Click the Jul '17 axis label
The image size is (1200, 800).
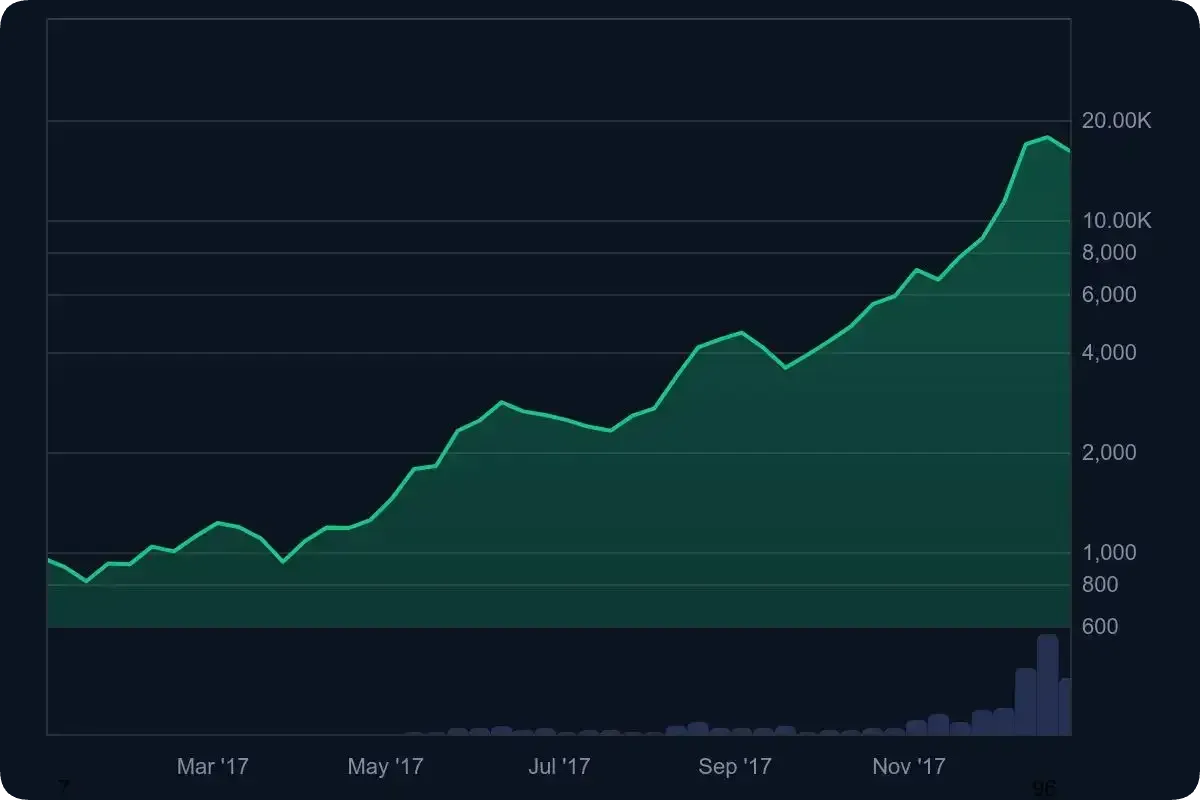(x=558, y=766)
